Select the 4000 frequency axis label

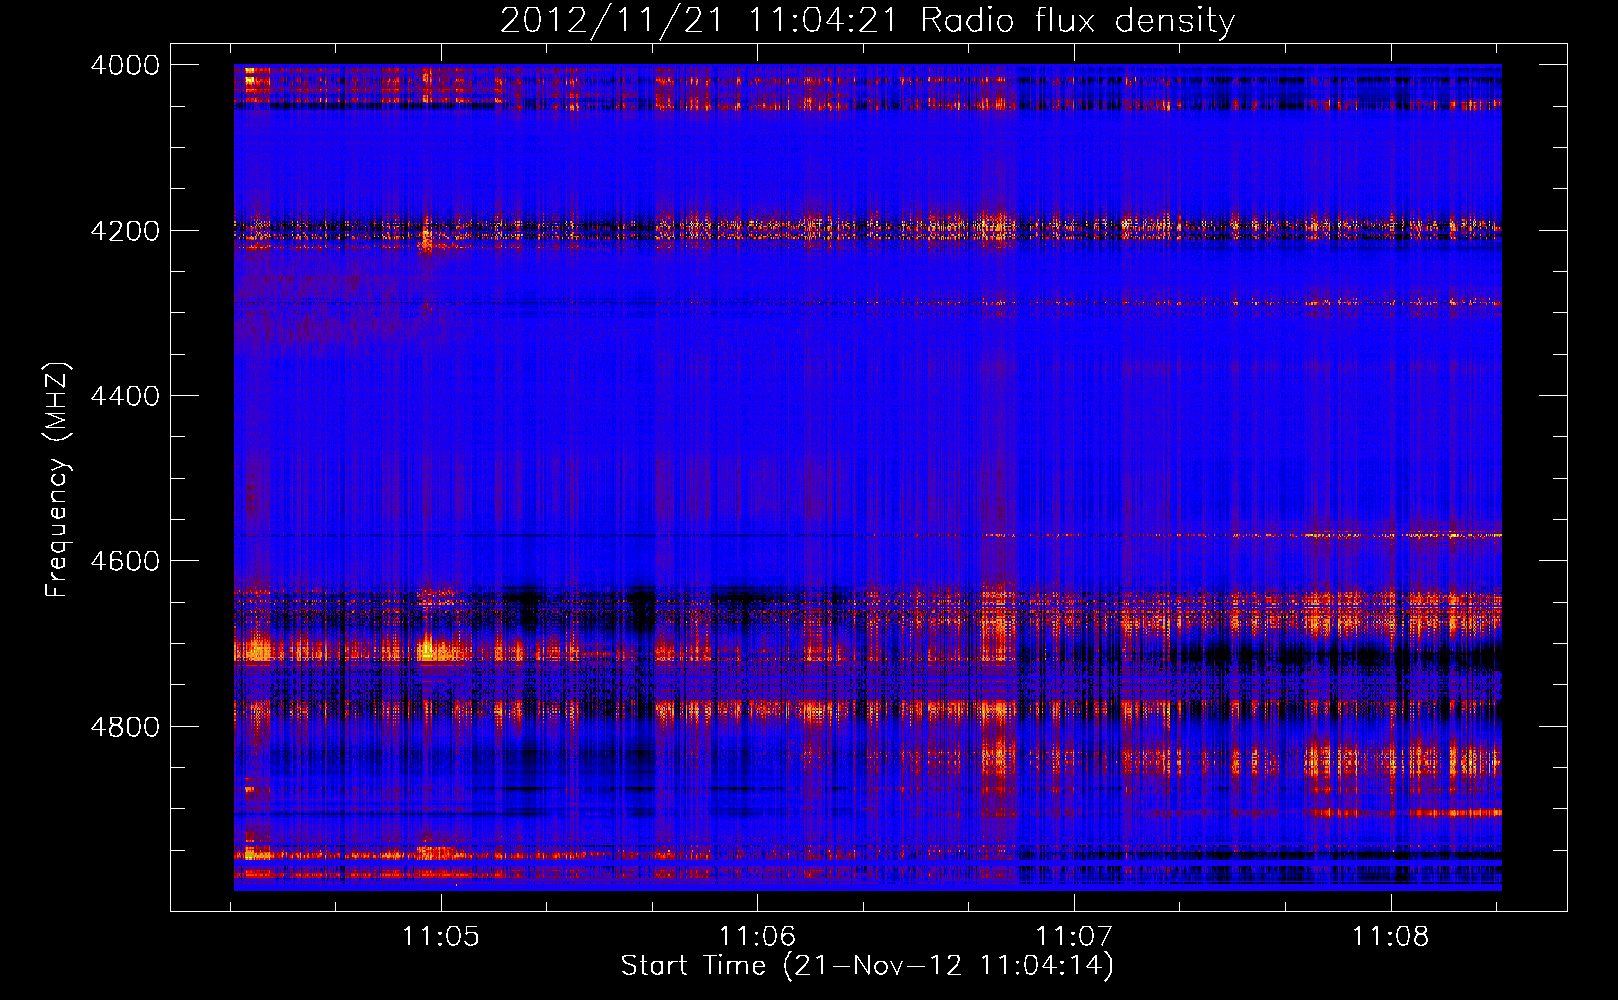click(x=125, y=65)
